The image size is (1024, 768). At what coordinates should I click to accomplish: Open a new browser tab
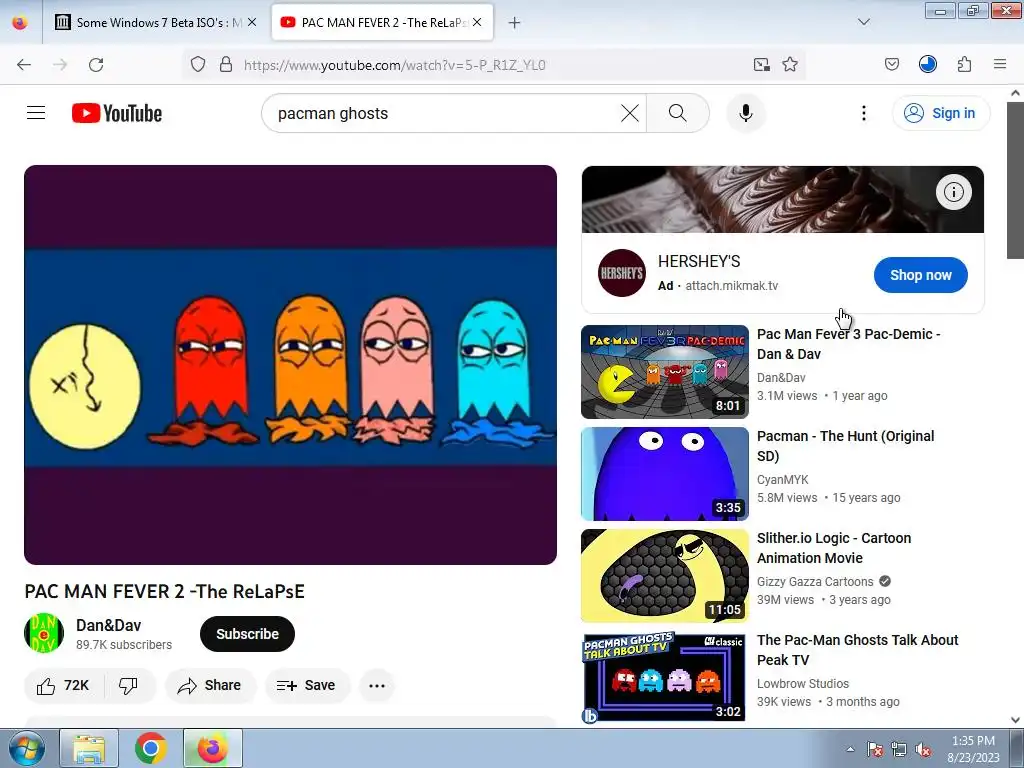click(x=515, y=22)
